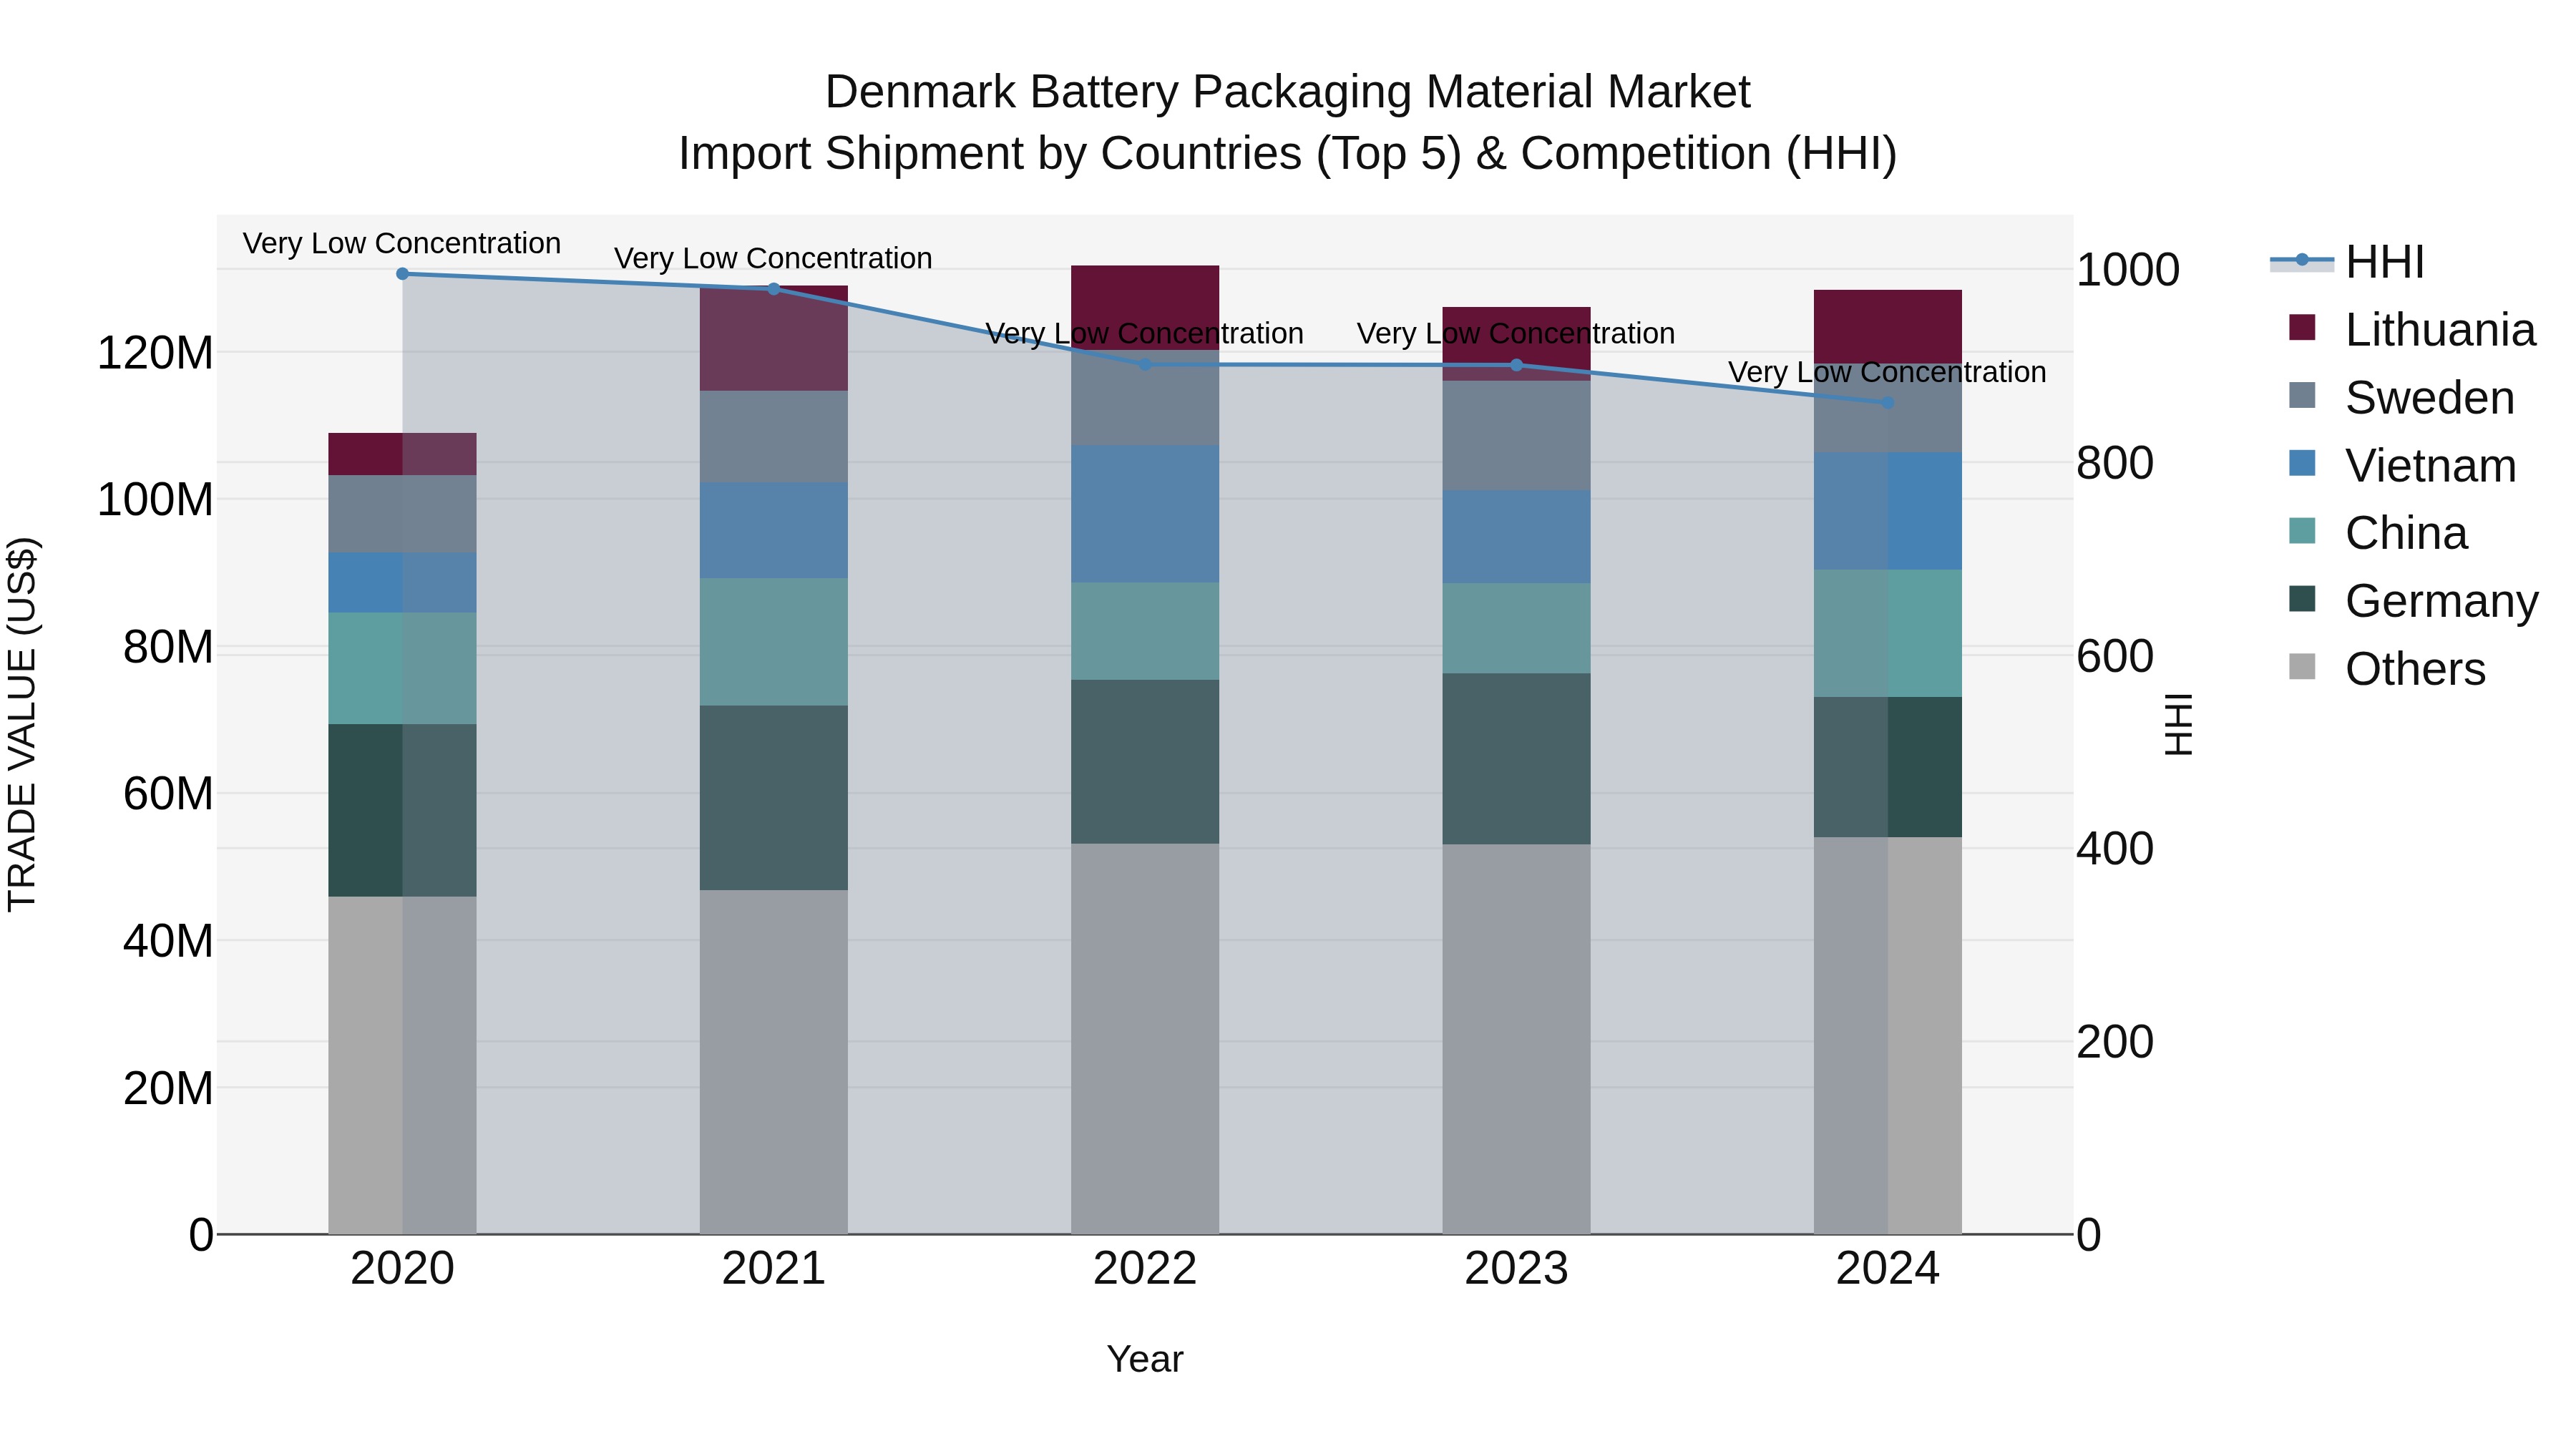Click the 2024 HHI line marker
This screenshot has width=2576, height=1449.
(x=1887, y=402)
